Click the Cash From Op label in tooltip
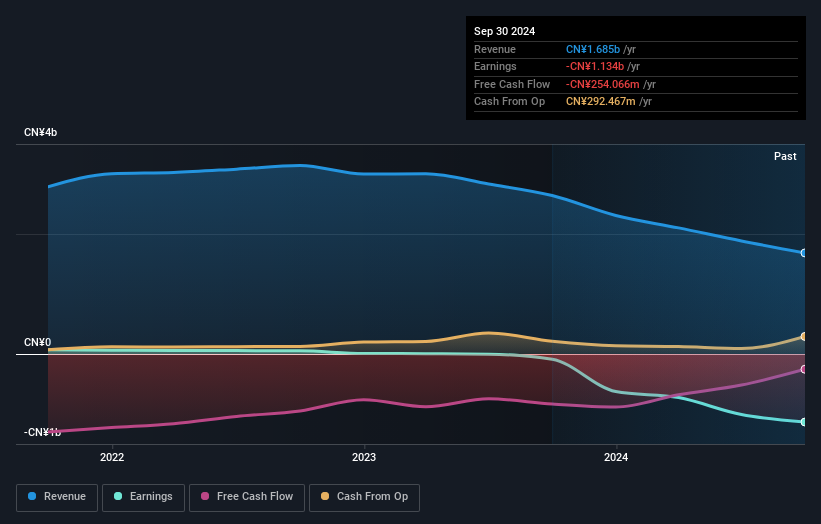 (509, 102)
